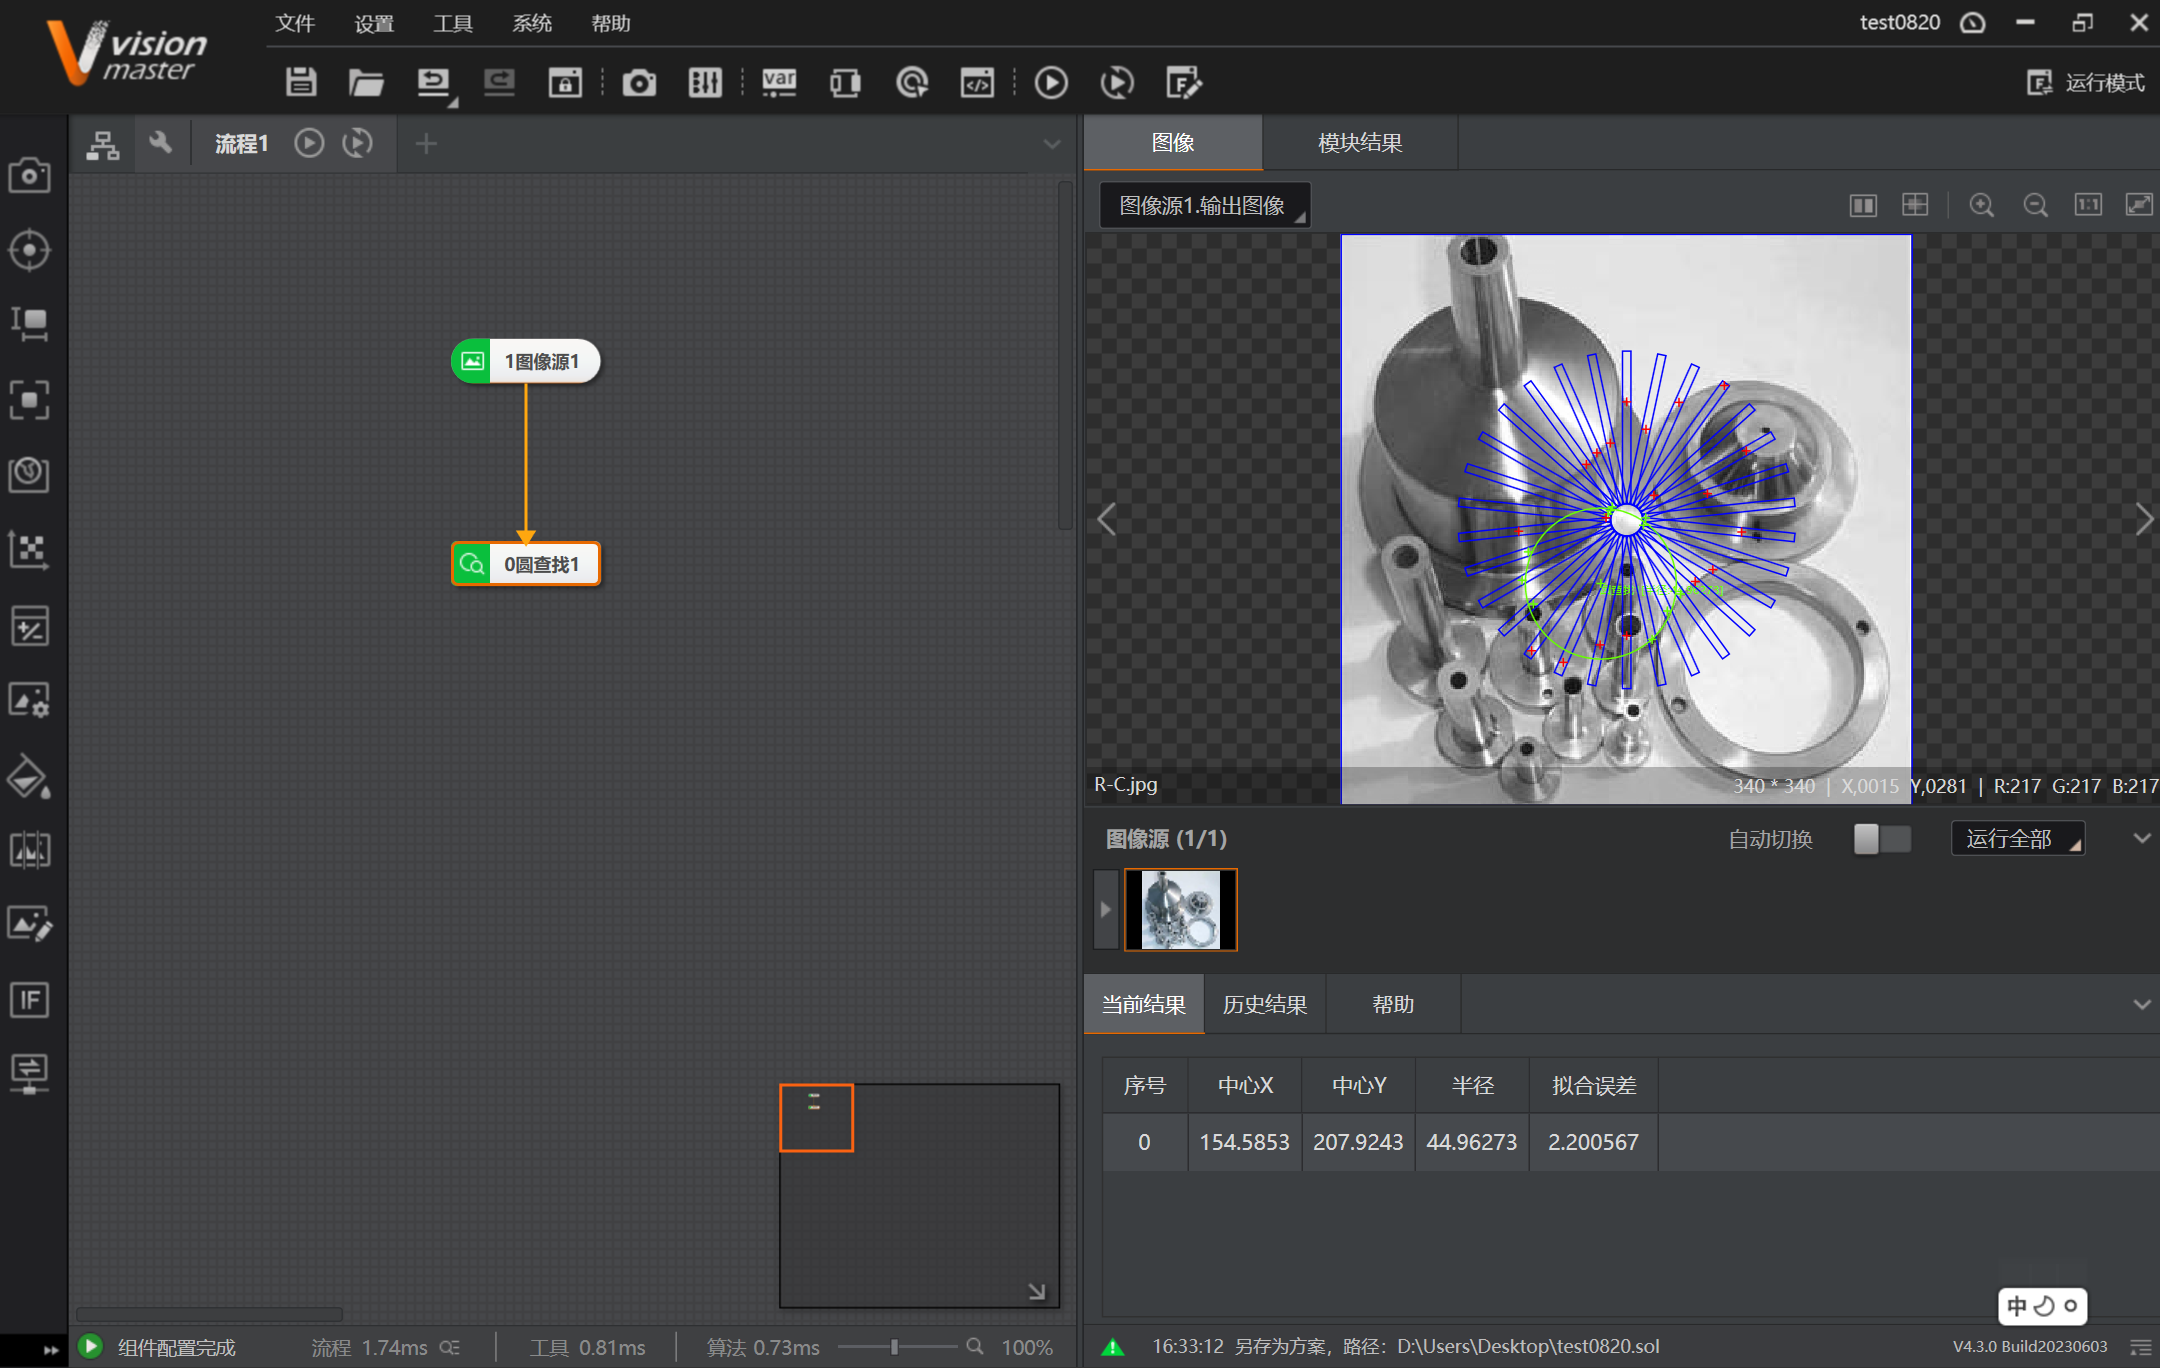The width and height of the screenshot is (2160, 1368).
Task: Switch to the 图像 tab
Action: tap(1173, 143)
